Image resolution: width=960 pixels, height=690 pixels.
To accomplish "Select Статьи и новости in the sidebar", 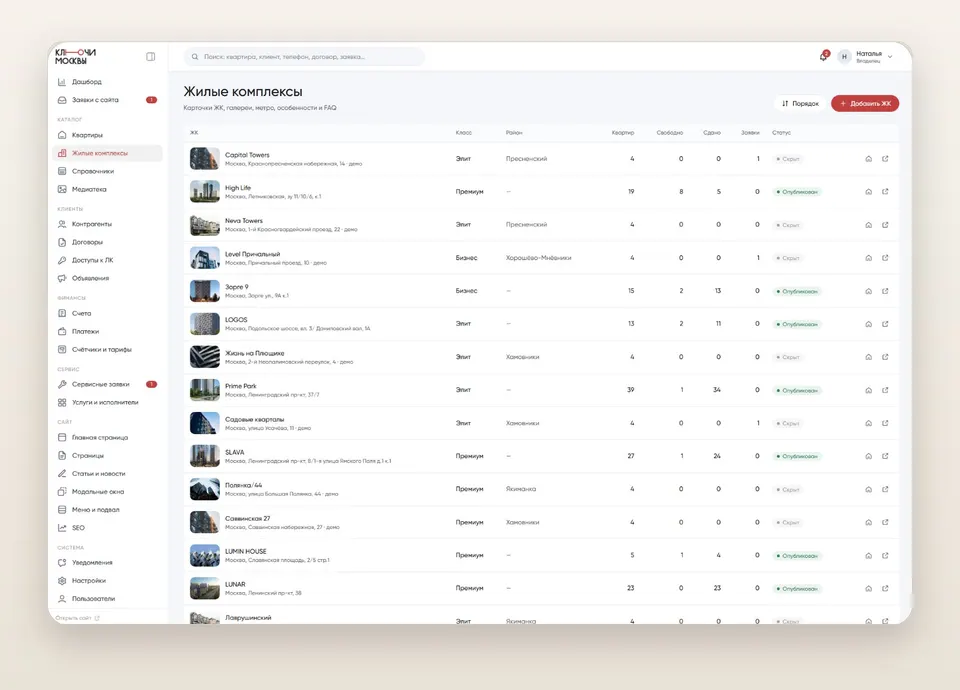I will click(108, 474).
